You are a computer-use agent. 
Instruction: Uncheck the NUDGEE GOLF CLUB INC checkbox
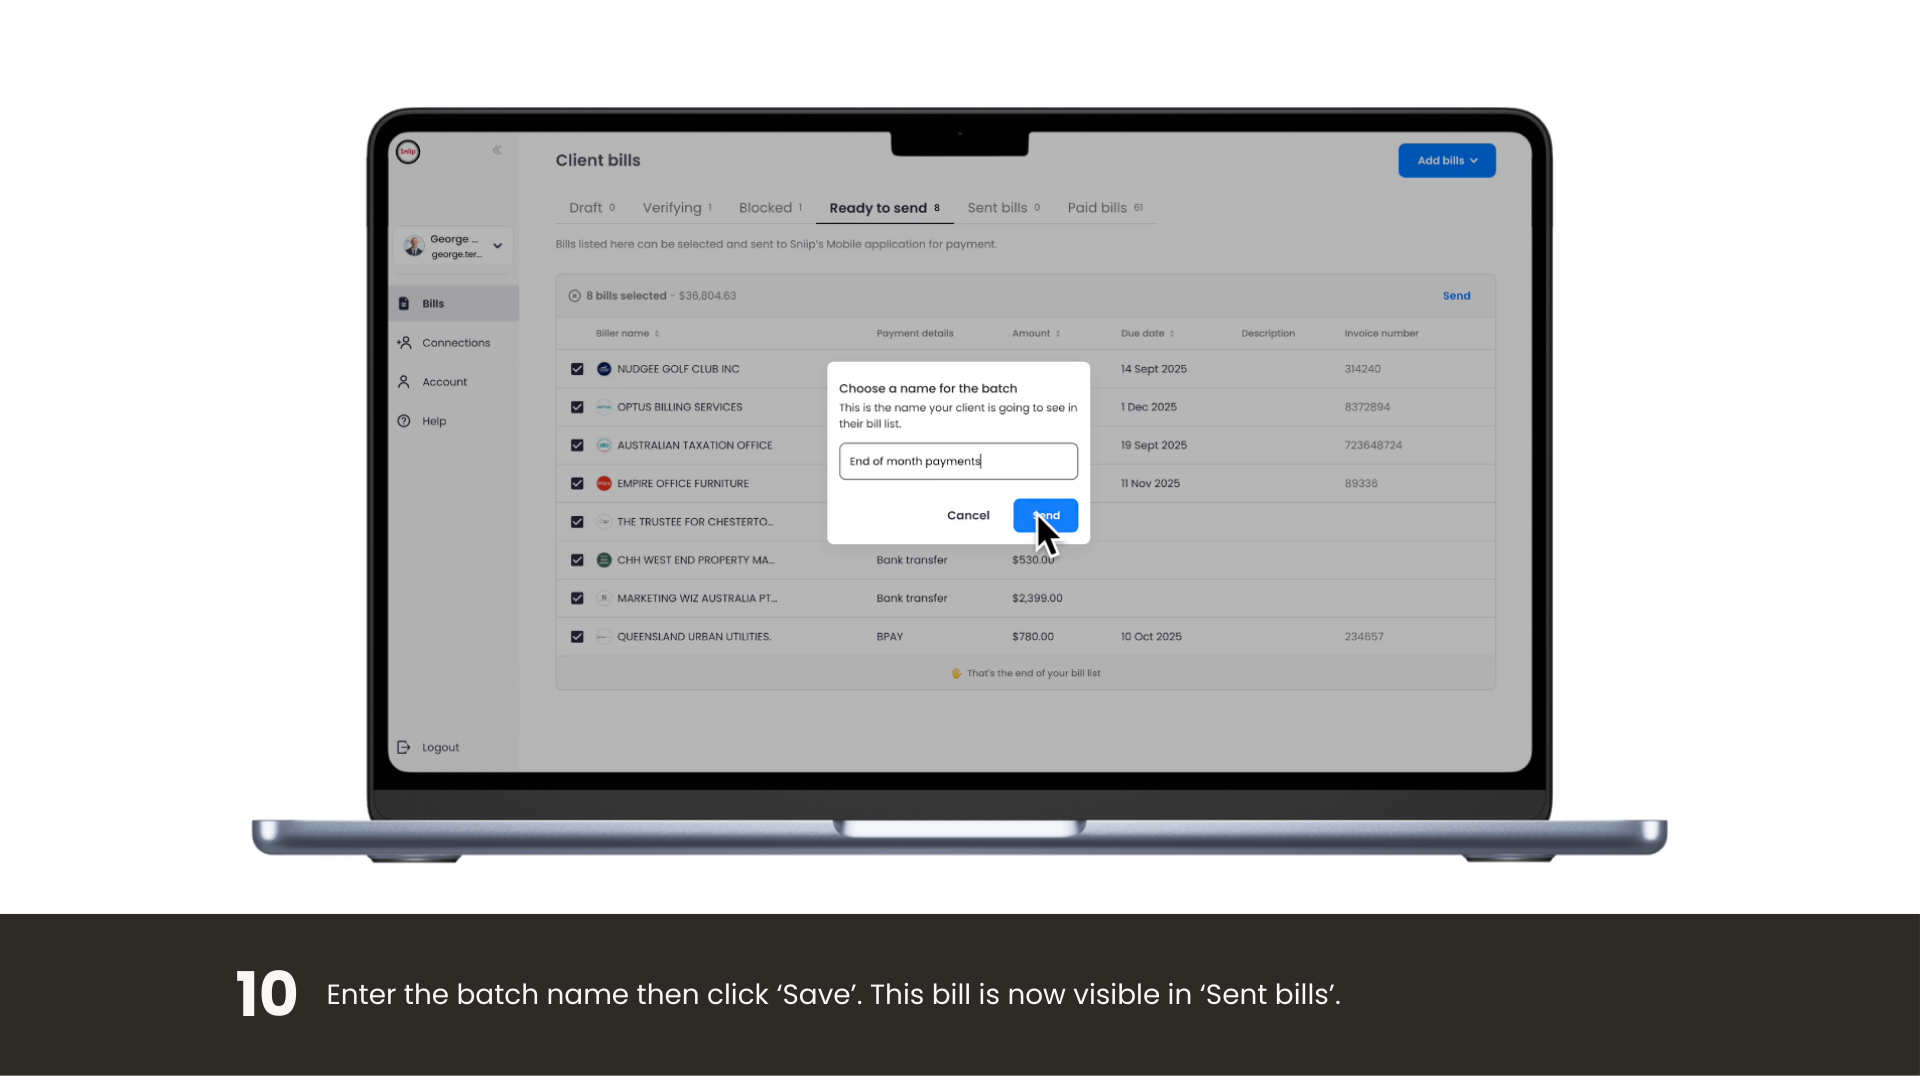click(577, 369)
